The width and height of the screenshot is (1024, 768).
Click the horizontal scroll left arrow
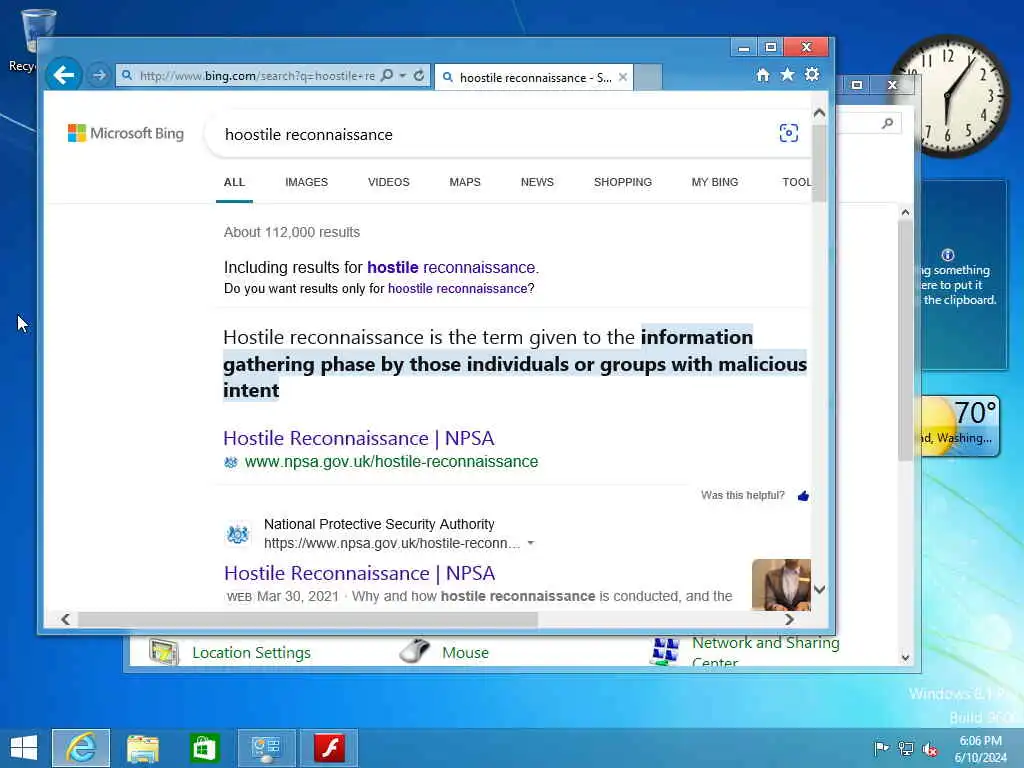coord(65,619)
